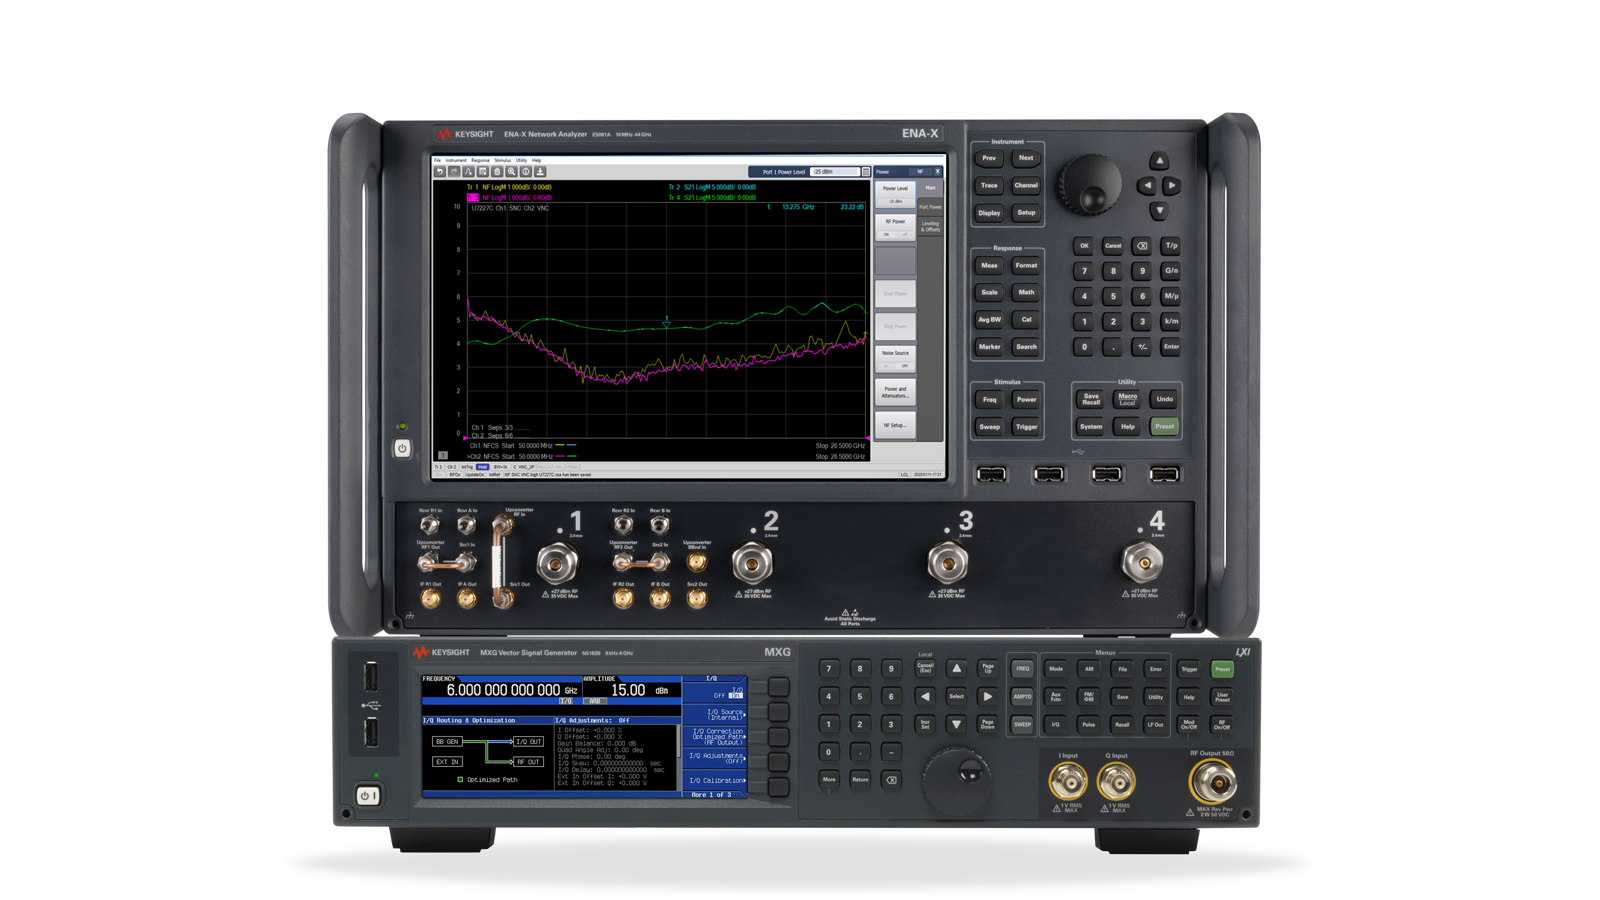This screenshot has height=900, width=1600.
Task: Open the I/Q Calibration submenu
Action: (718, 780)
